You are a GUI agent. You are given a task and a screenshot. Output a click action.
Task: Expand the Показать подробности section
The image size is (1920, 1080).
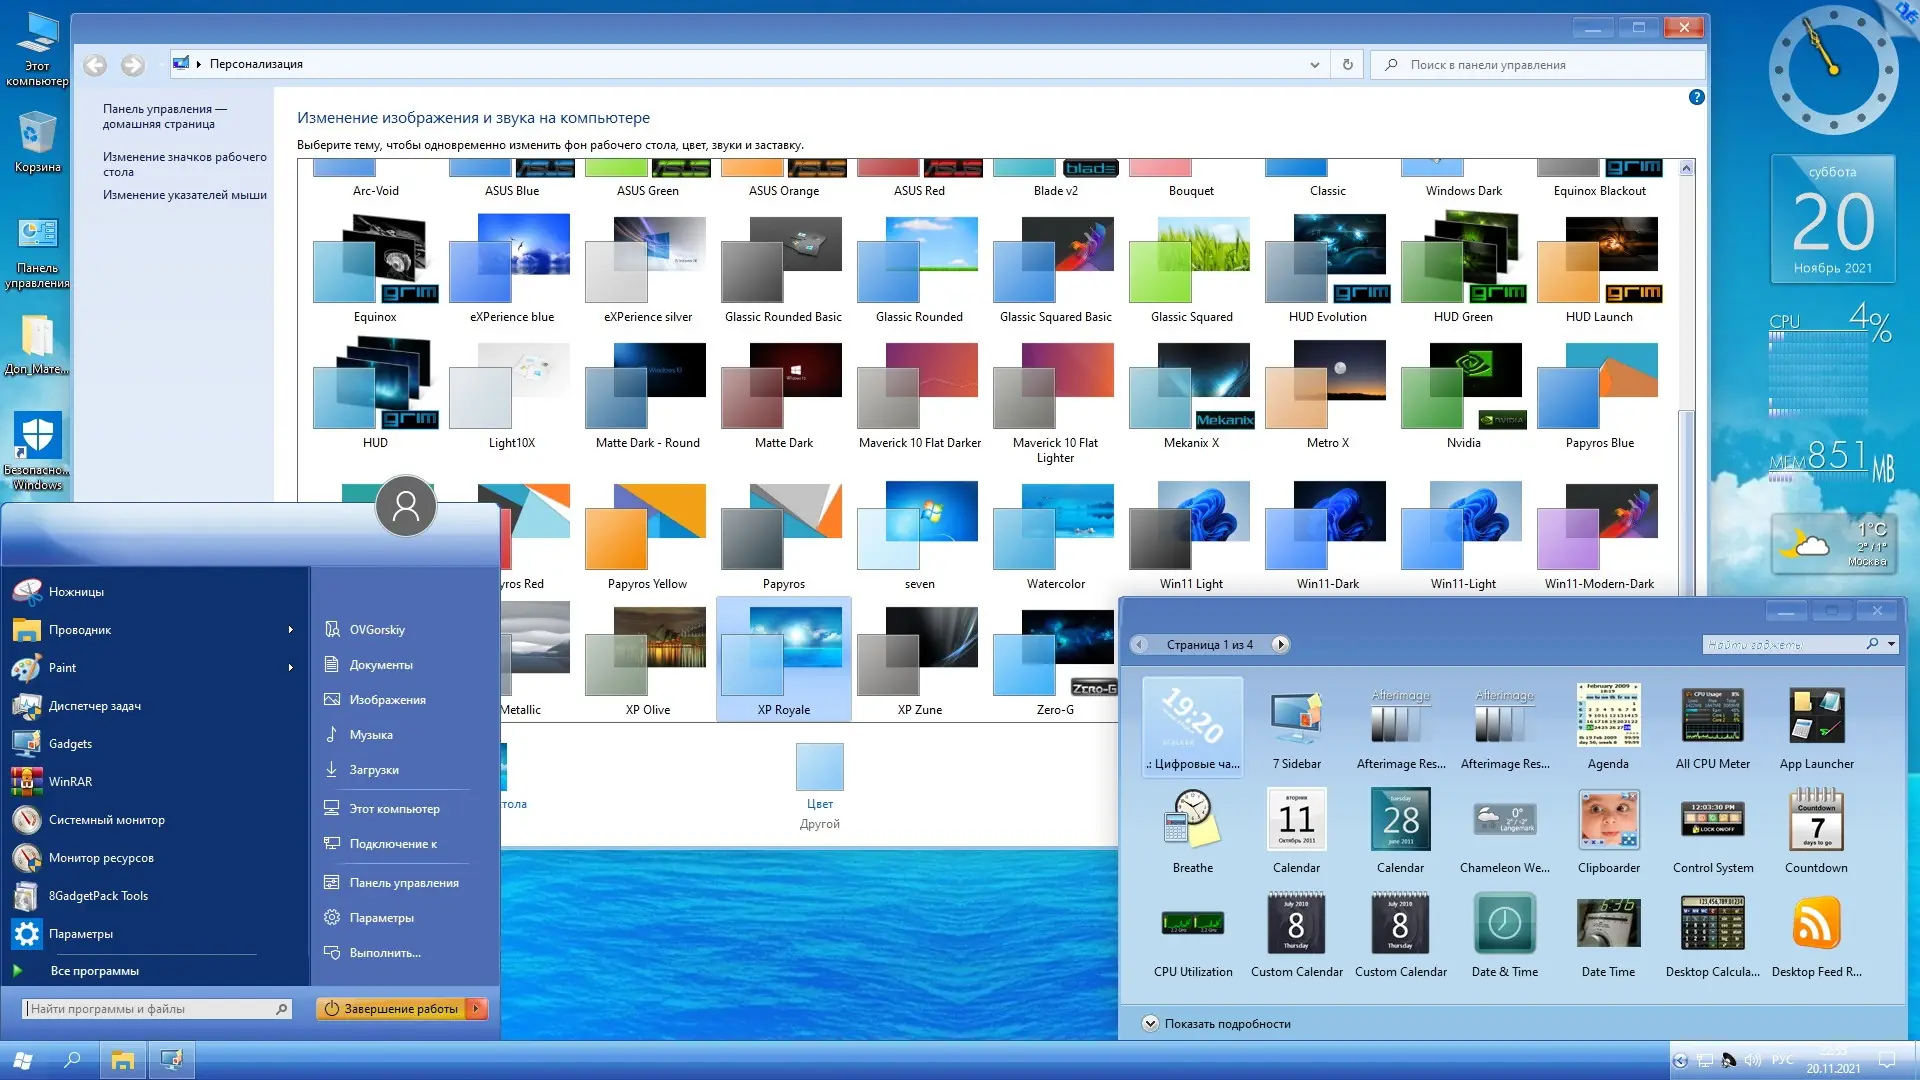pos(1150,1023)
